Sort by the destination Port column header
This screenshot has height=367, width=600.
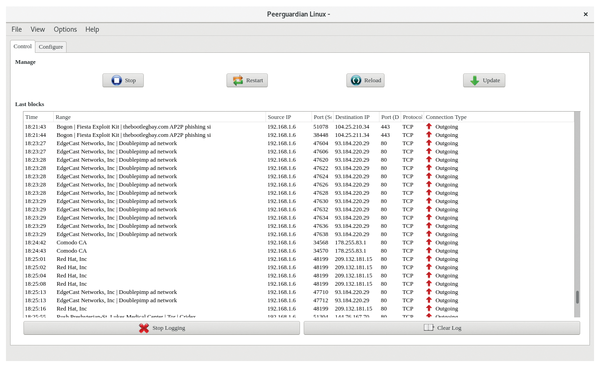click(390, 117)
